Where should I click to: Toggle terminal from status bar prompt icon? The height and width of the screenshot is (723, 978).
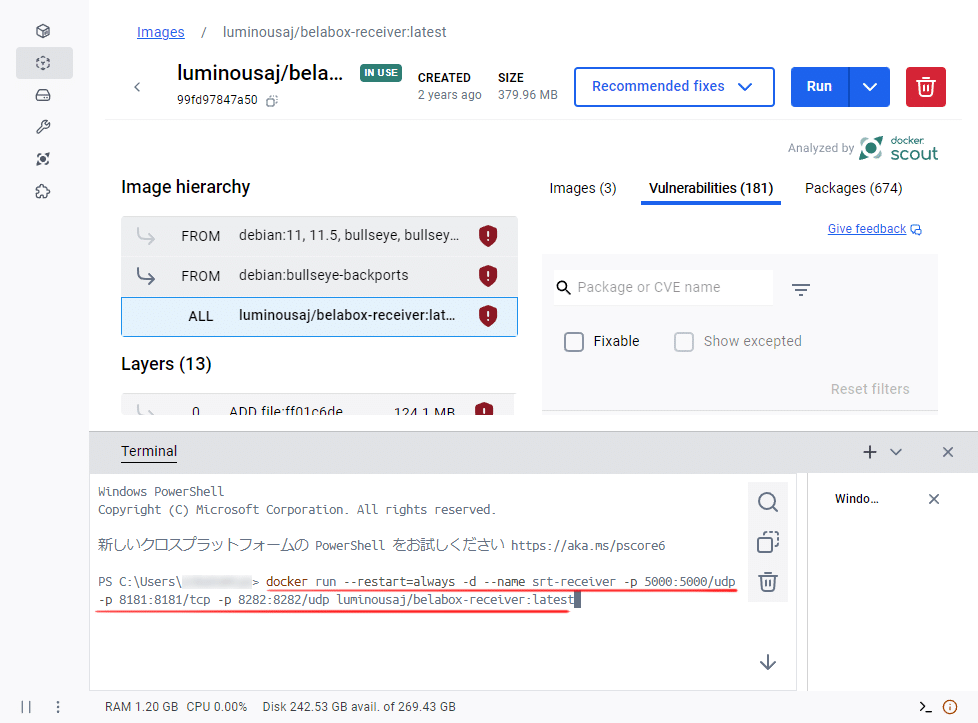pos(926,707)
